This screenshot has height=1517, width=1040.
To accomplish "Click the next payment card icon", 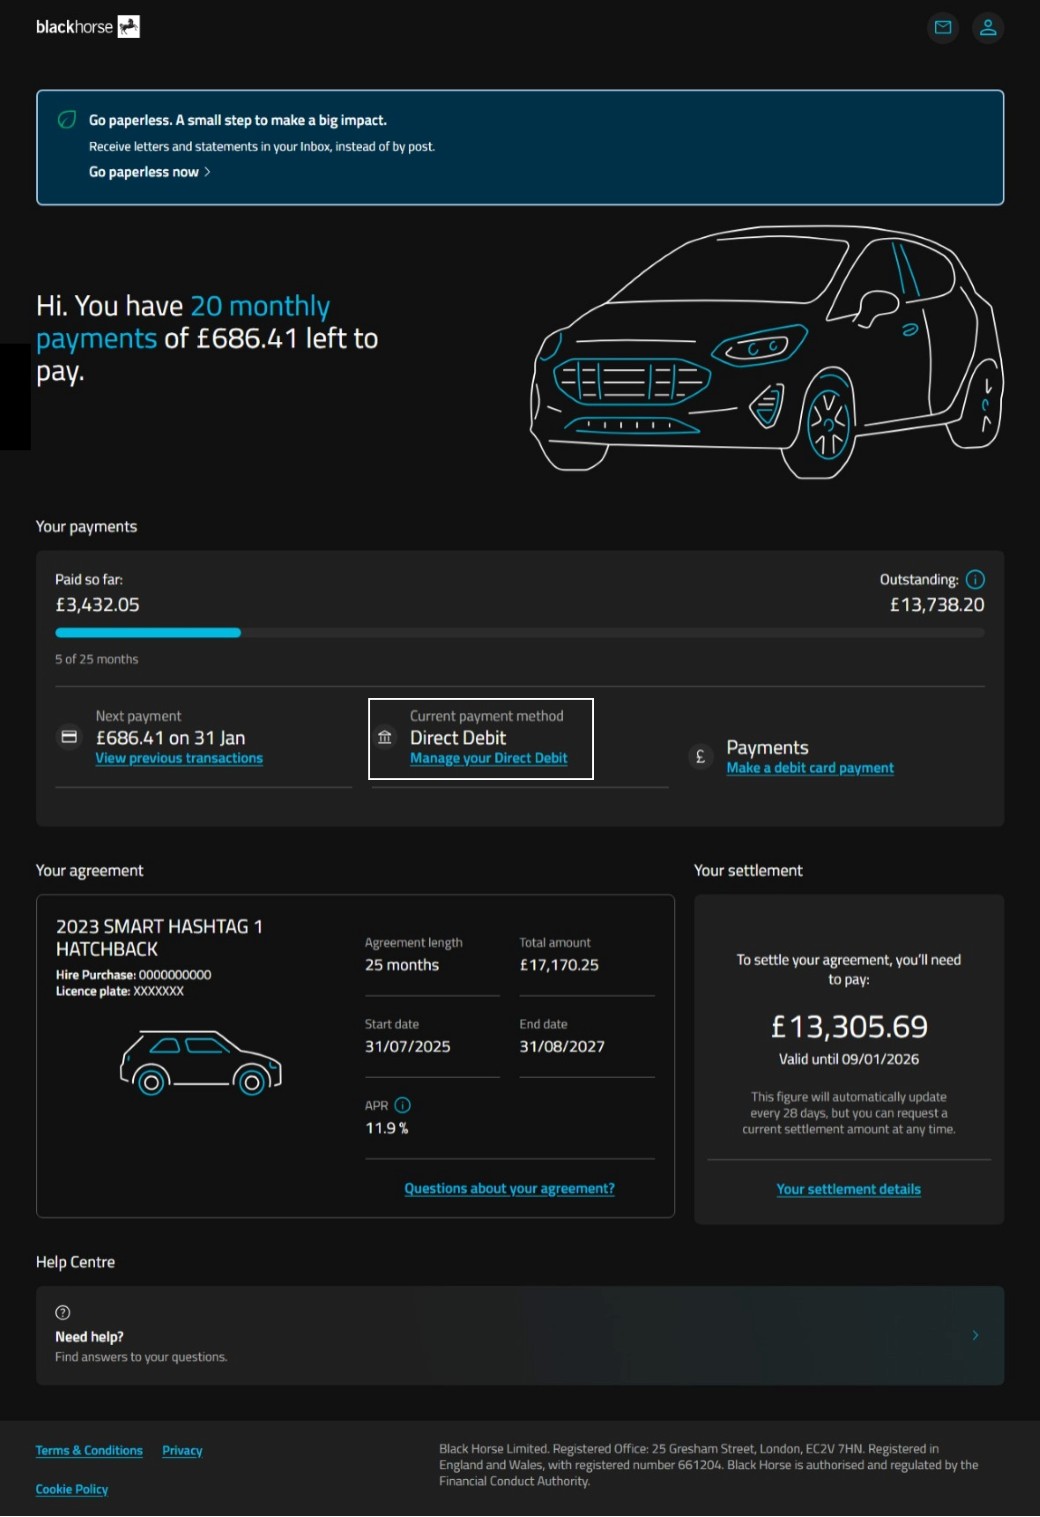I will [69, 738].
